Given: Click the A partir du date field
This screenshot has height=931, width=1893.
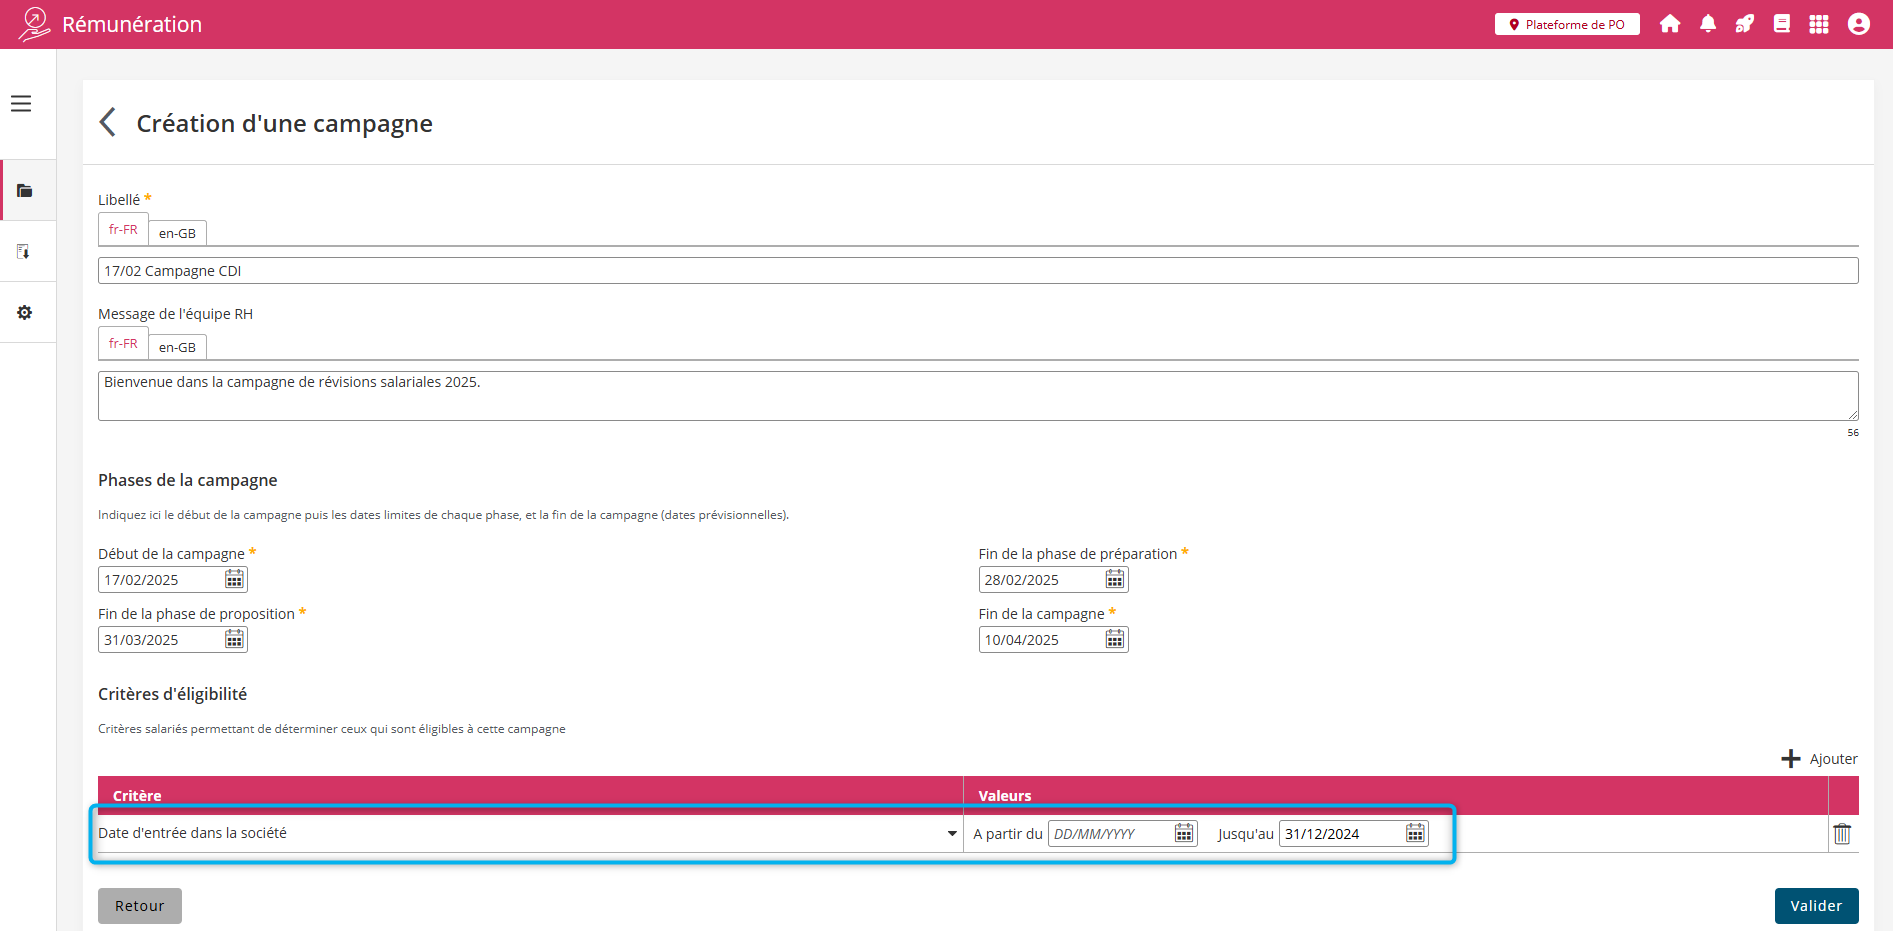Looking at the screenshot, I should coord(1109,834).
